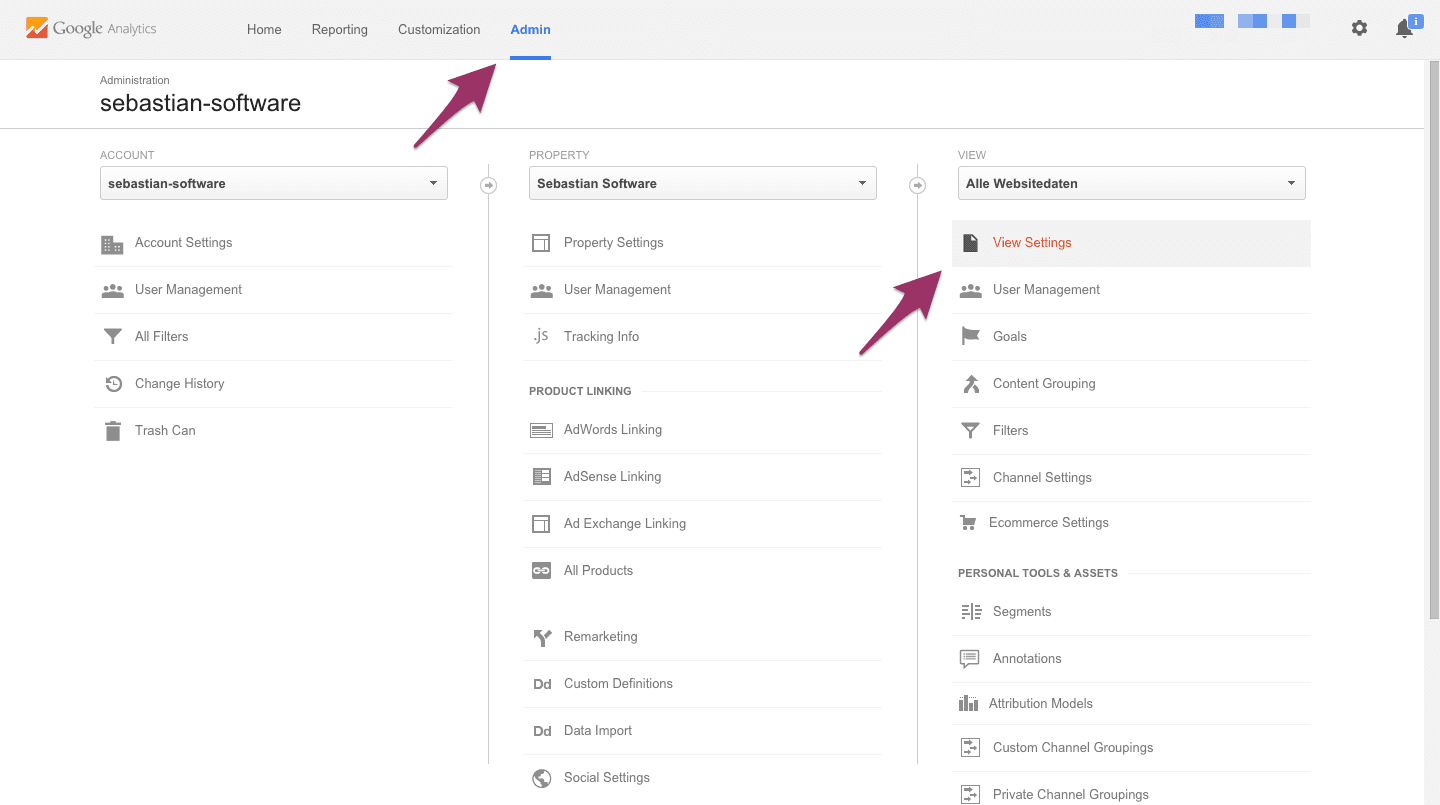
Task: Click the Trash Can icon
Action: pyautogui.click(x=112, y=431)
